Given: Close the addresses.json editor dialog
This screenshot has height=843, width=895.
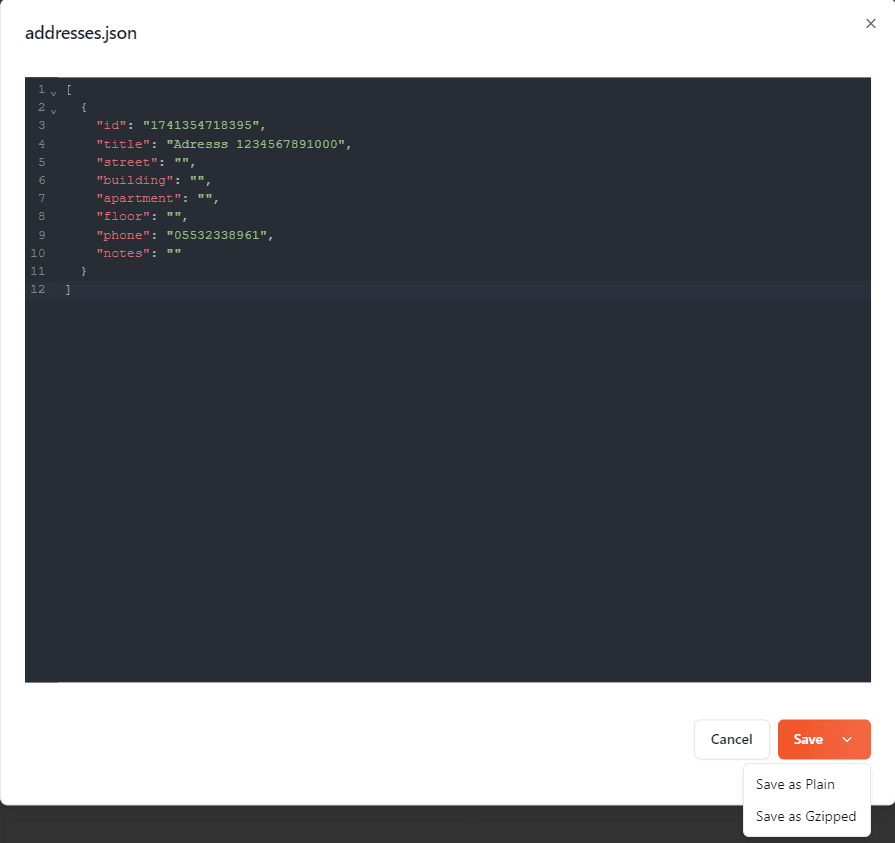Looking at the screenshot, I should click(870, 24).
